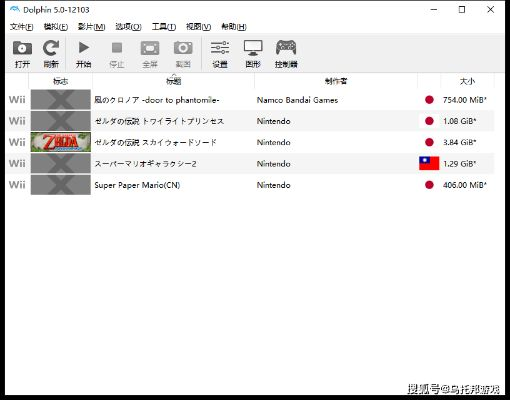This screenshot has height=400, width=510.
Task: Open Settings (设置) sliders icon
Action: point(220,53)
